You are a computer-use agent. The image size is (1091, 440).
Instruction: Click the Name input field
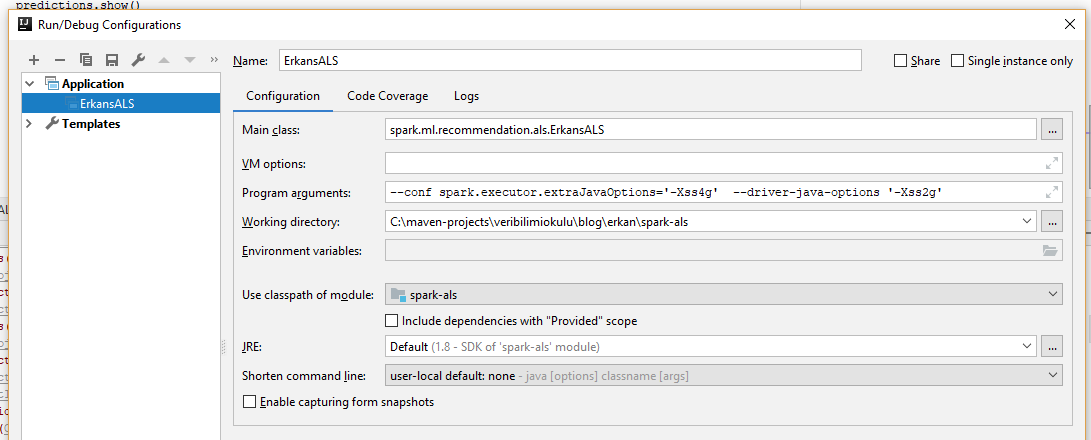[570, 61]
